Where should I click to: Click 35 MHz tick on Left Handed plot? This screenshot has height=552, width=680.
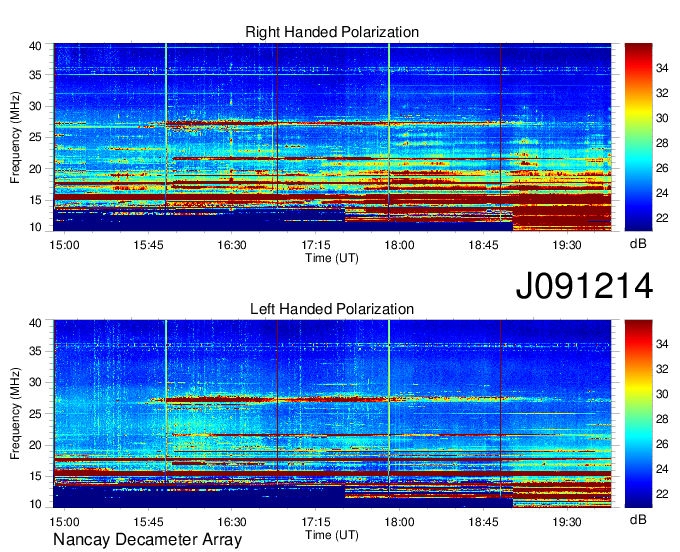point(36,351)
